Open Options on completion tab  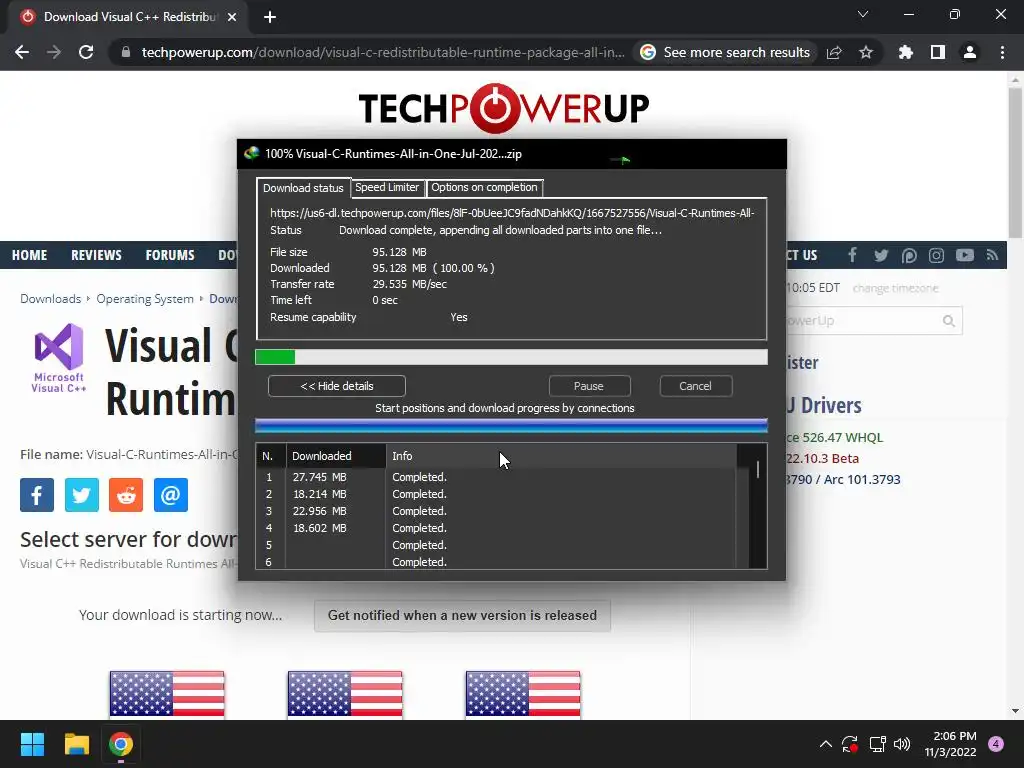pos(484,187)
